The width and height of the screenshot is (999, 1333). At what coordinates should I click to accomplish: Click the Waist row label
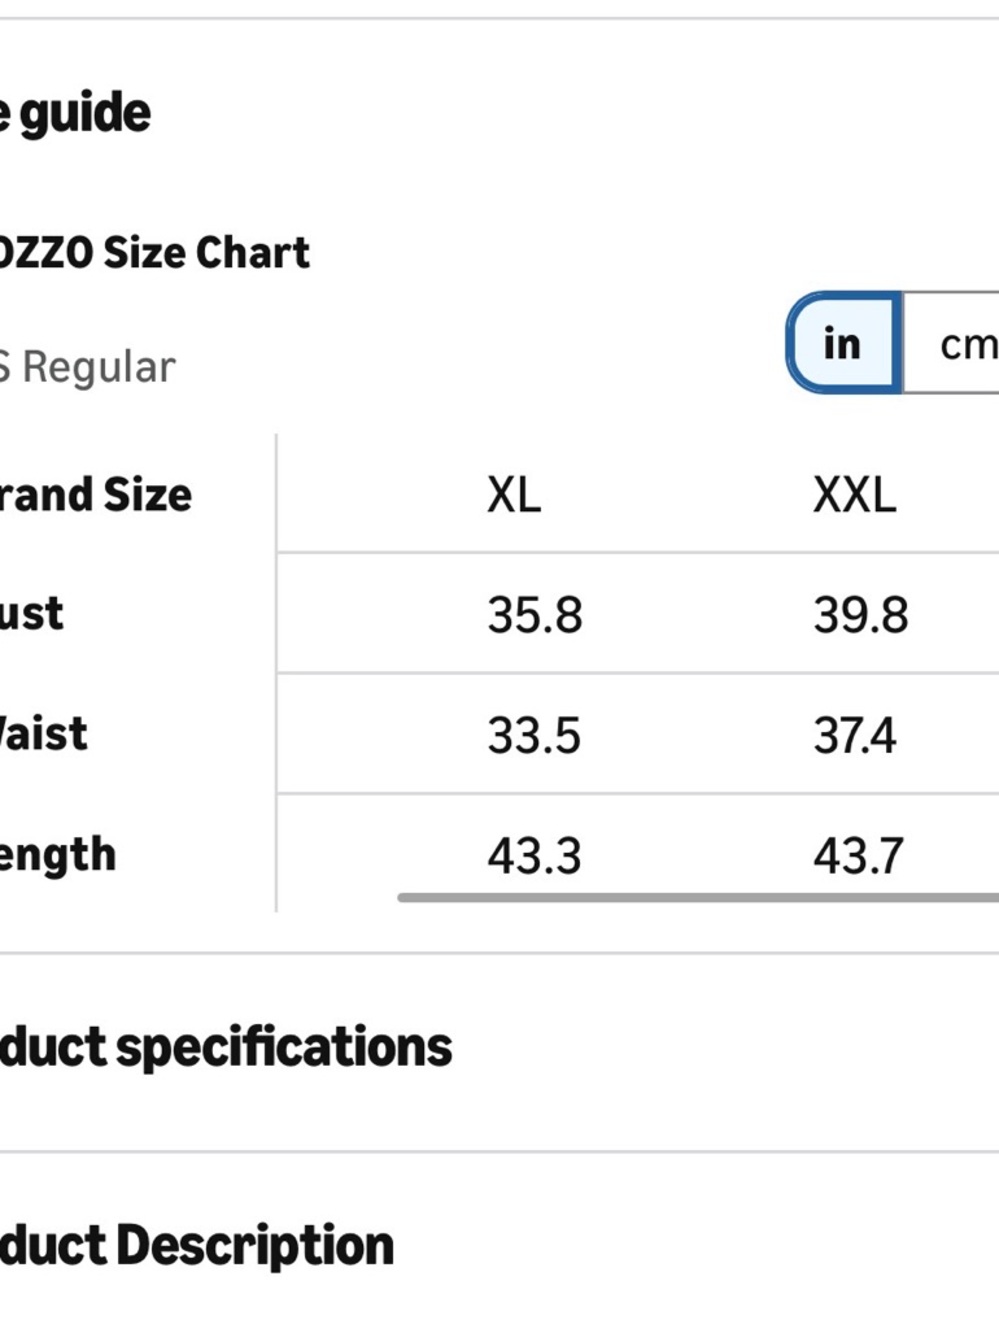tap(43, 734)
